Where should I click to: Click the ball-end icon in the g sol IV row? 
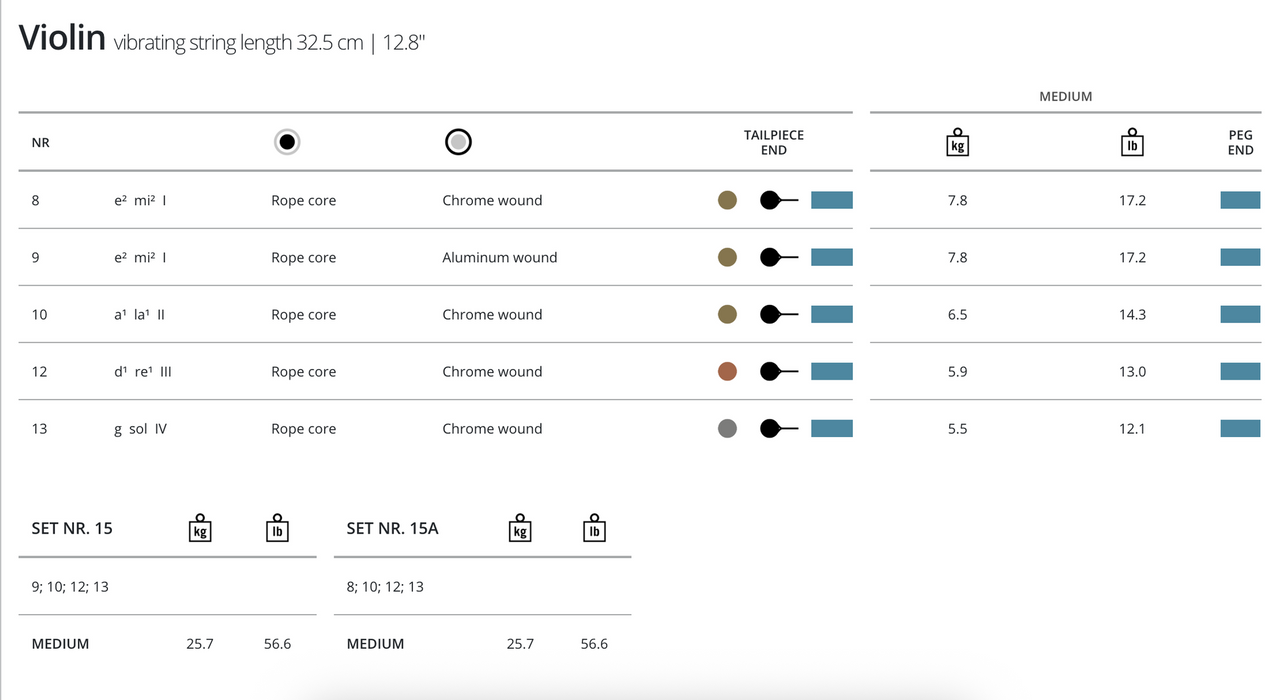click(x=779, y=429)
